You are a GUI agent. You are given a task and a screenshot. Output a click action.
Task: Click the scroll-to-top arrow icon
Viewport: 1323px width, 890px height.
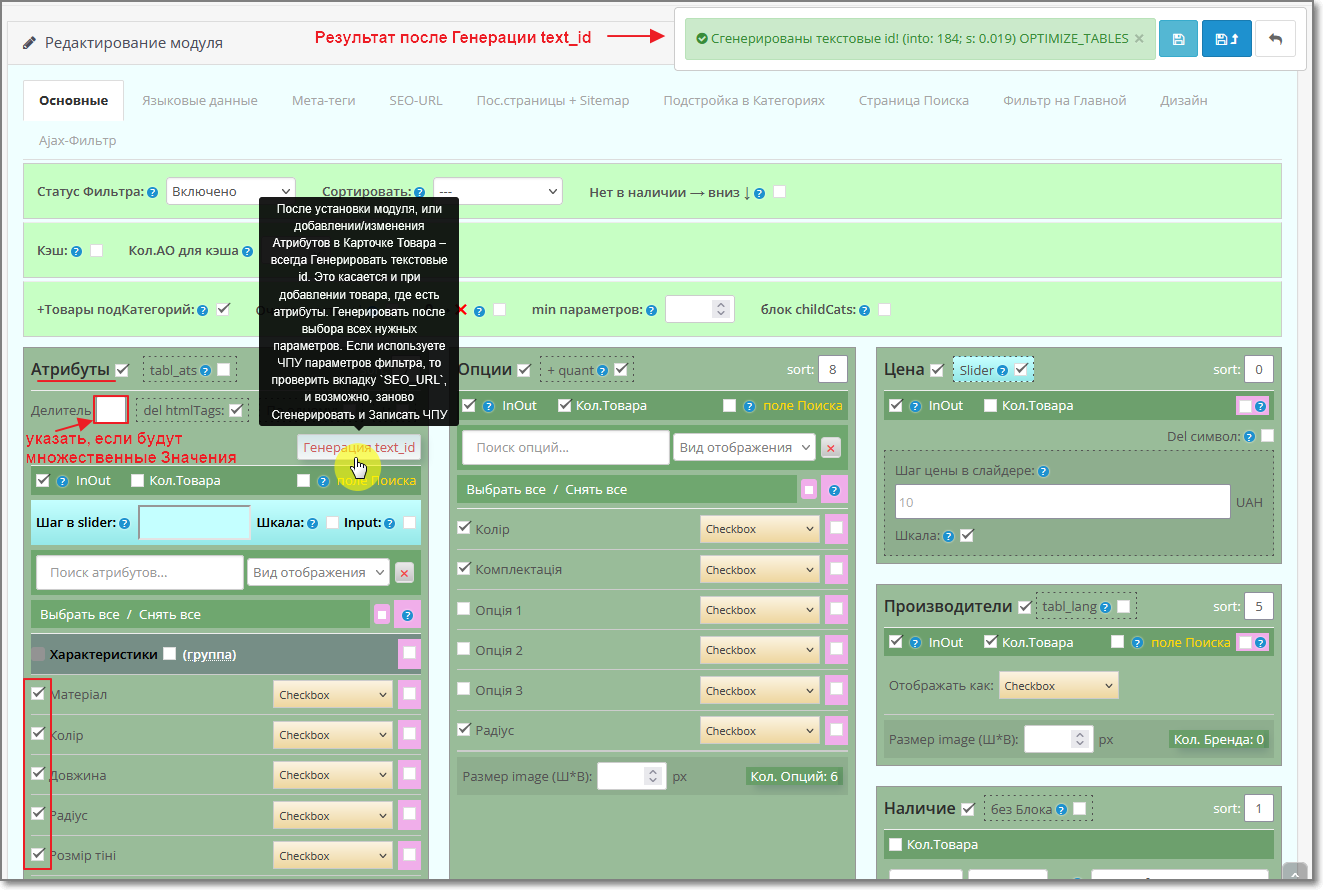point(1295,873)
